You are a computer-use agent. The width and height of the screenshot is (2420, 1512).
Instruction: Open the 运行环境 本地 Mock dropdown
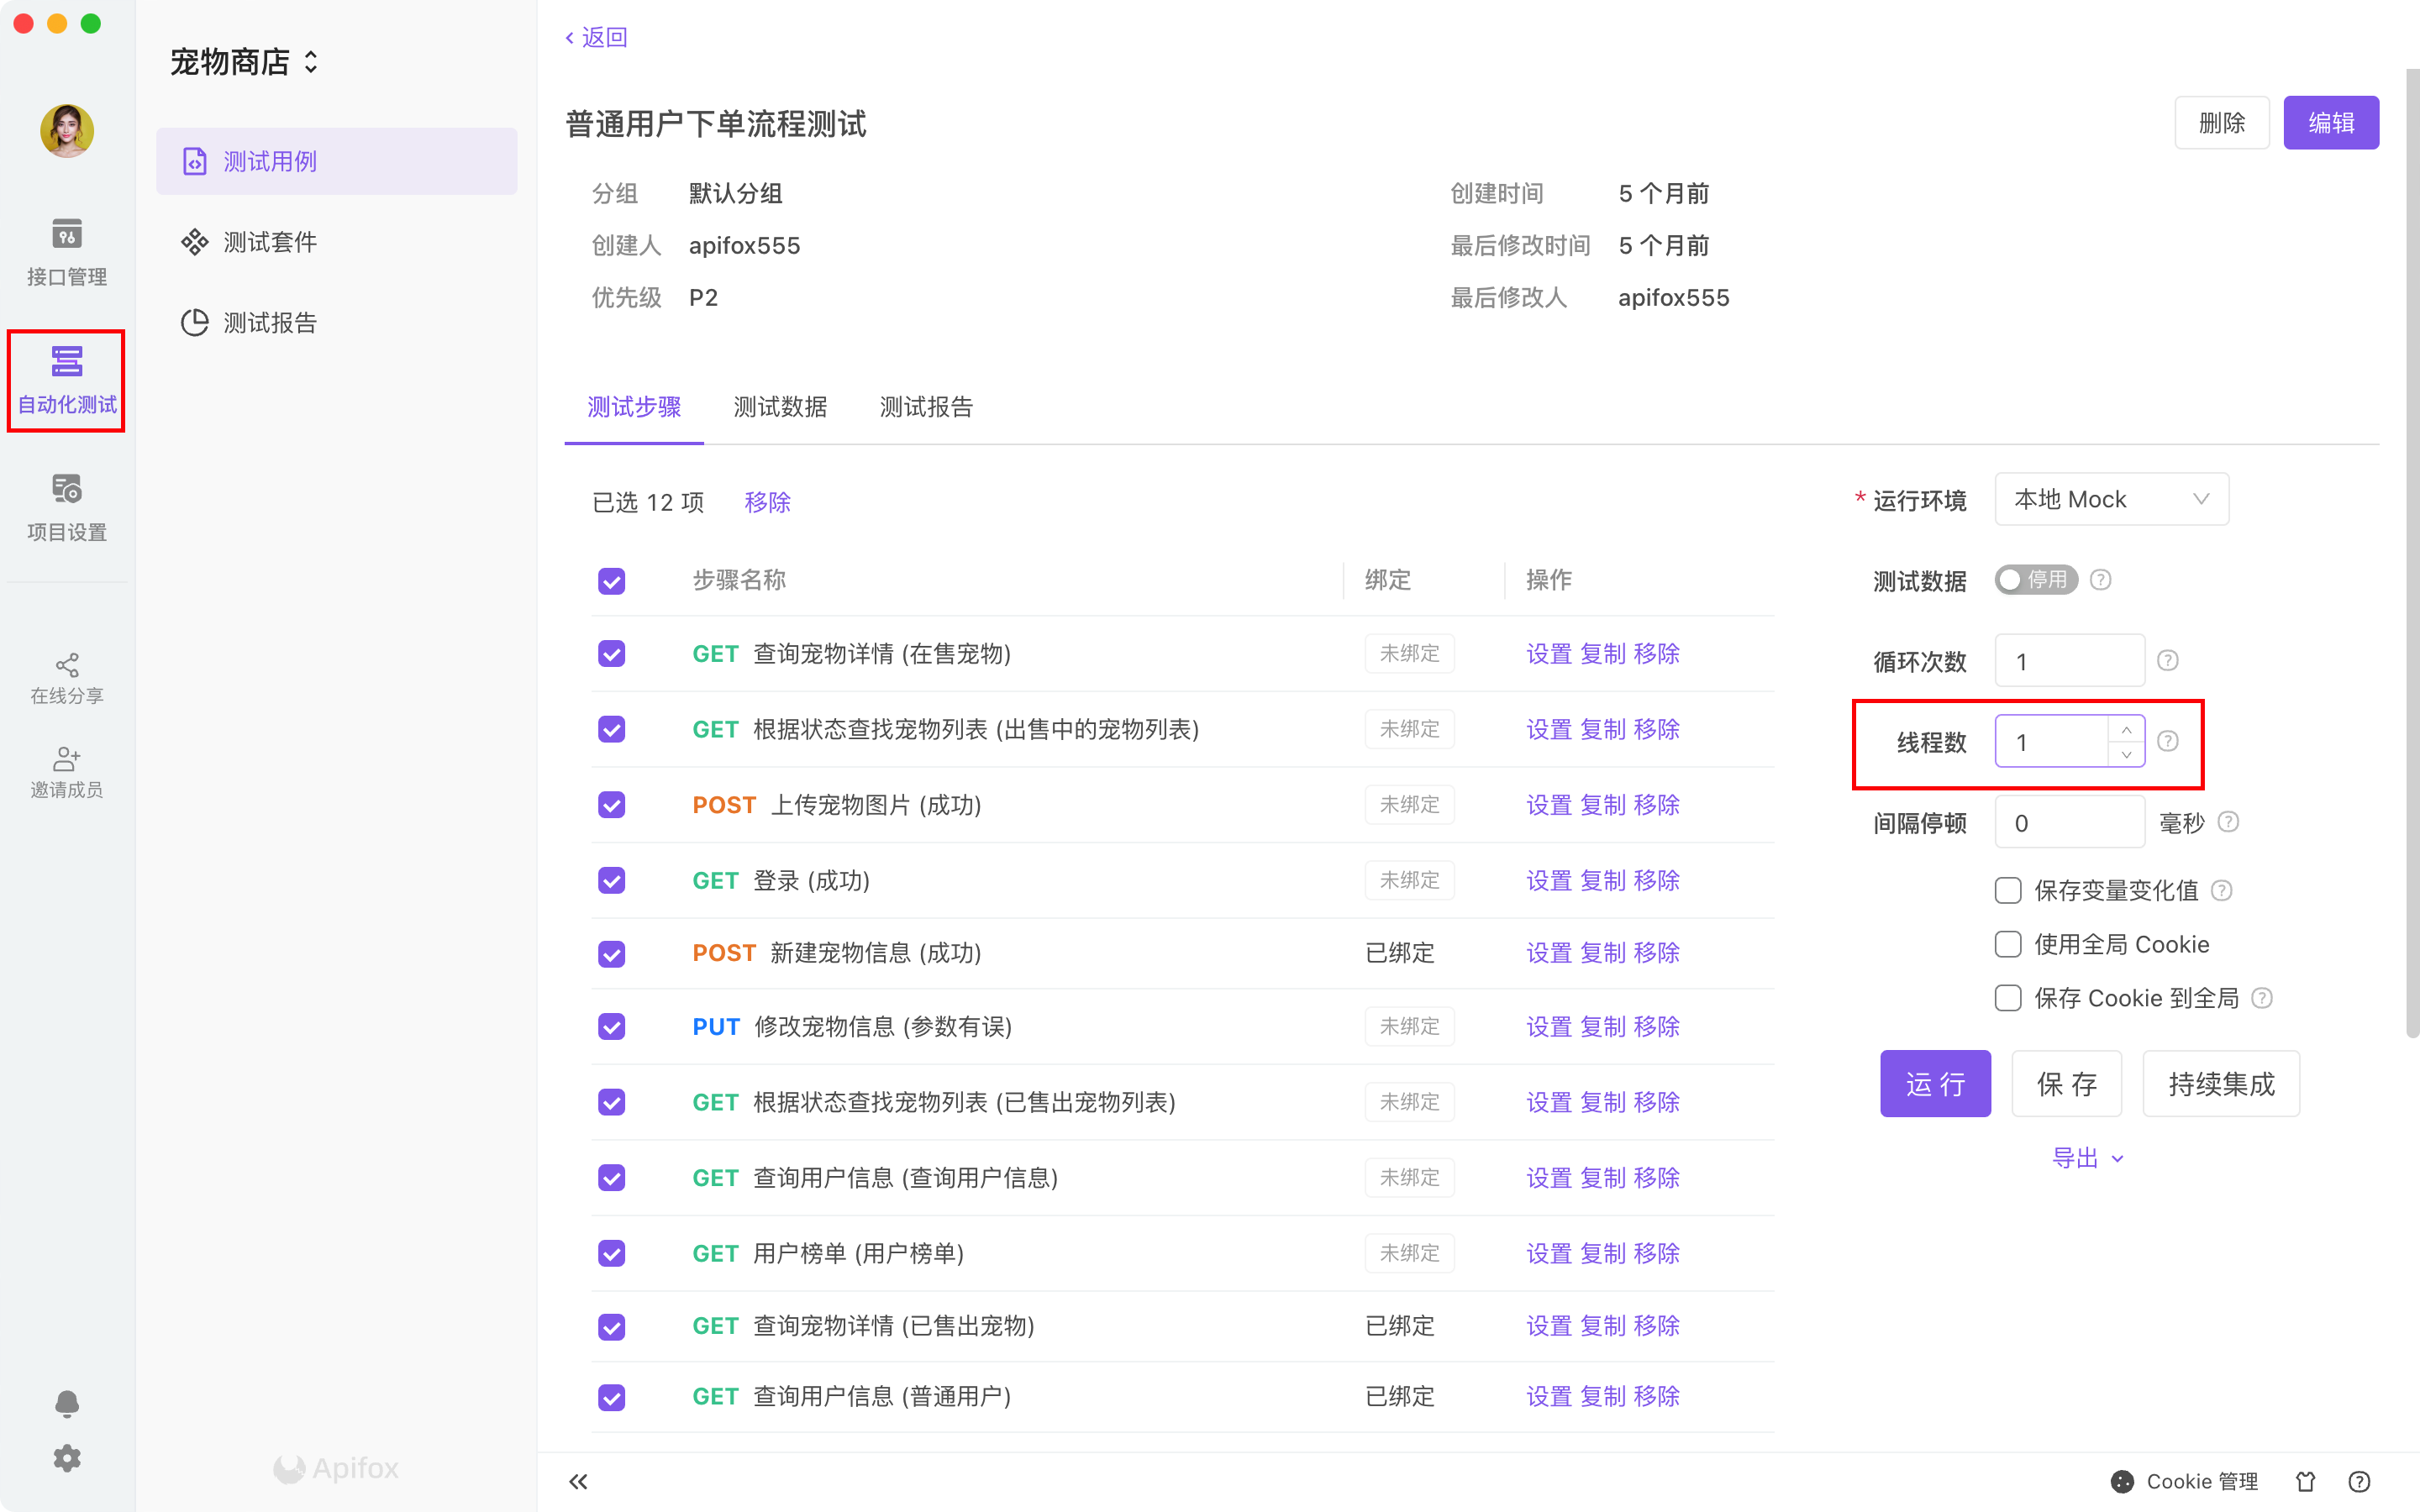point(2110,499)
